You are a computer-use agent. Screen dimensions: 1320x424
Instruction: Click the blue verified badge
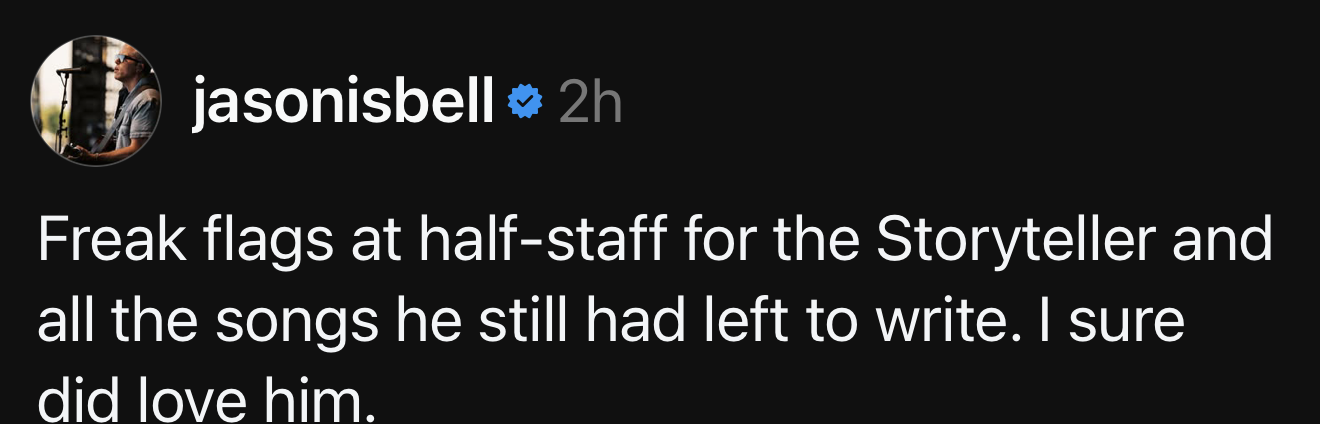pos(525,101)
